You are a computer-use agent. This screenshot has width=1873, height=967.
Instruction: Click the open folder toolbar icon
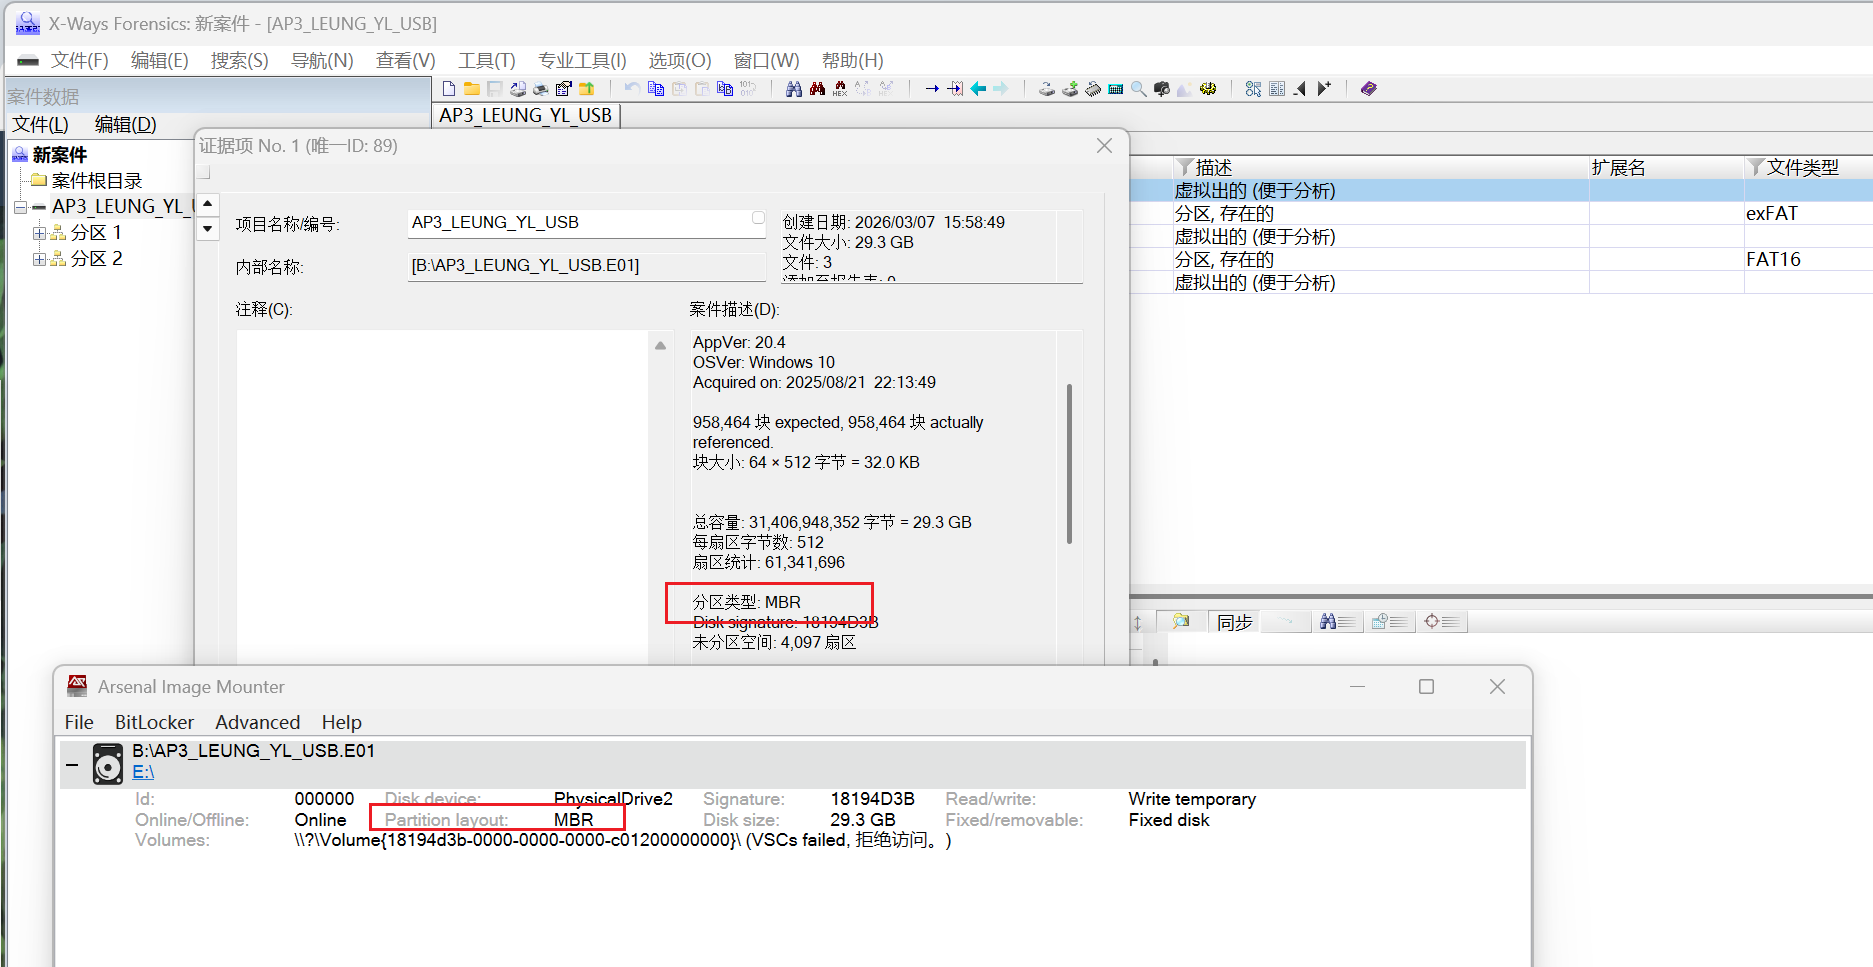tap(471, 89)
